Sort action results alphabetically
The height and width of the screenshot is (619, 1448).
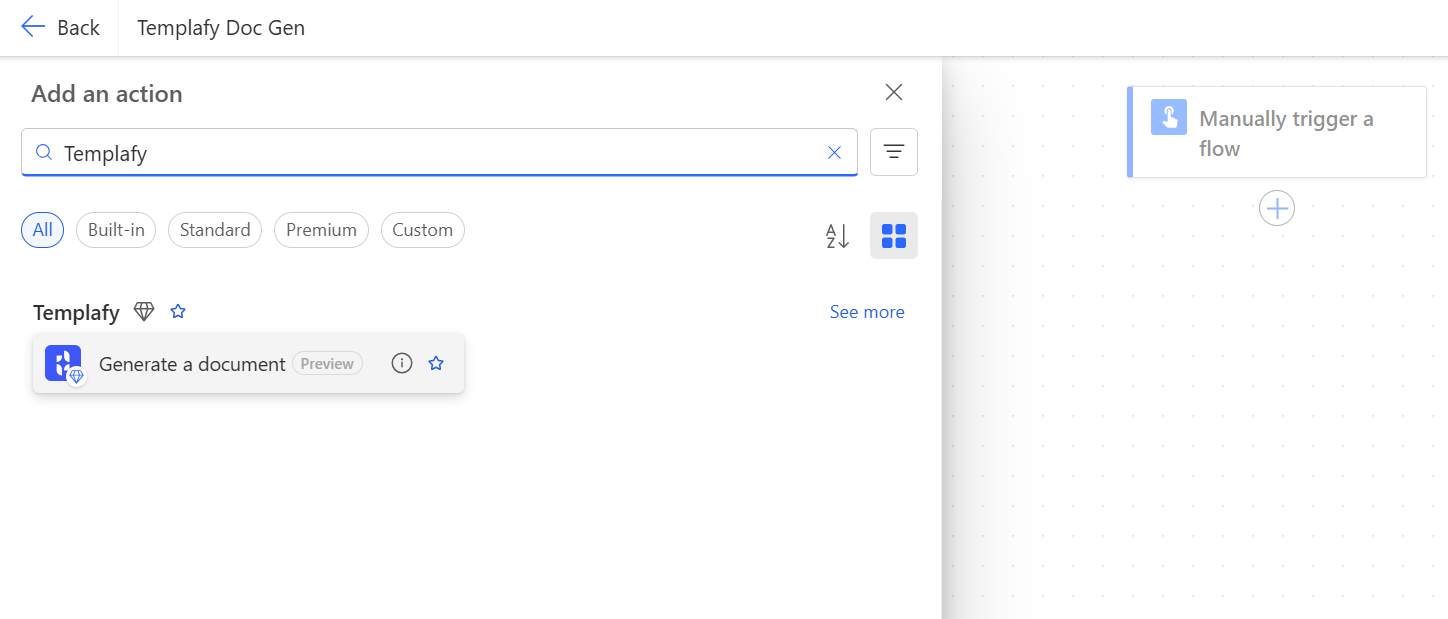pos(836,235)
